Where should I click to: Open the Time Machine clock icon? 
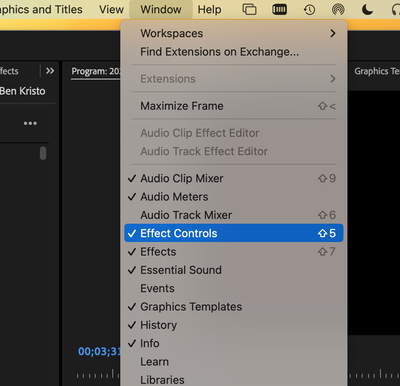(x=309, y=10)
